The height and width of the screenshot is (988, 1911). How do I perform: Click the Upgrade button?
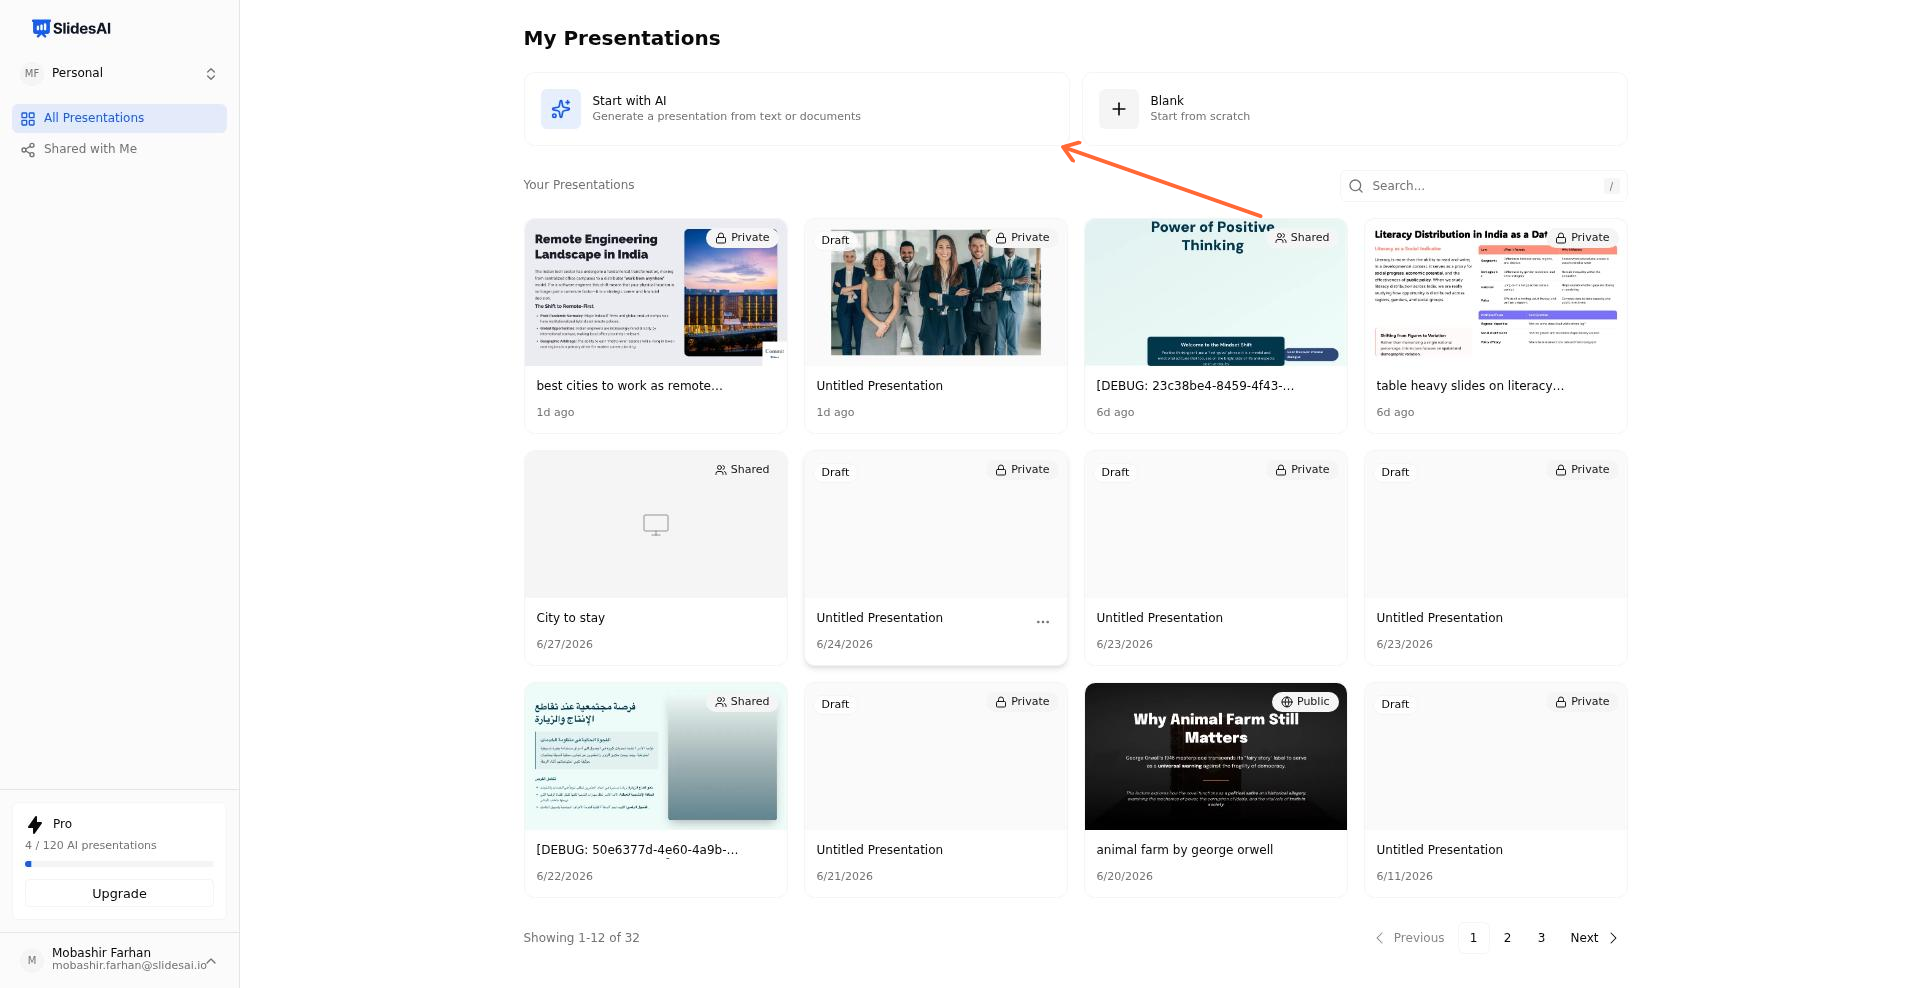pos(119,894)
